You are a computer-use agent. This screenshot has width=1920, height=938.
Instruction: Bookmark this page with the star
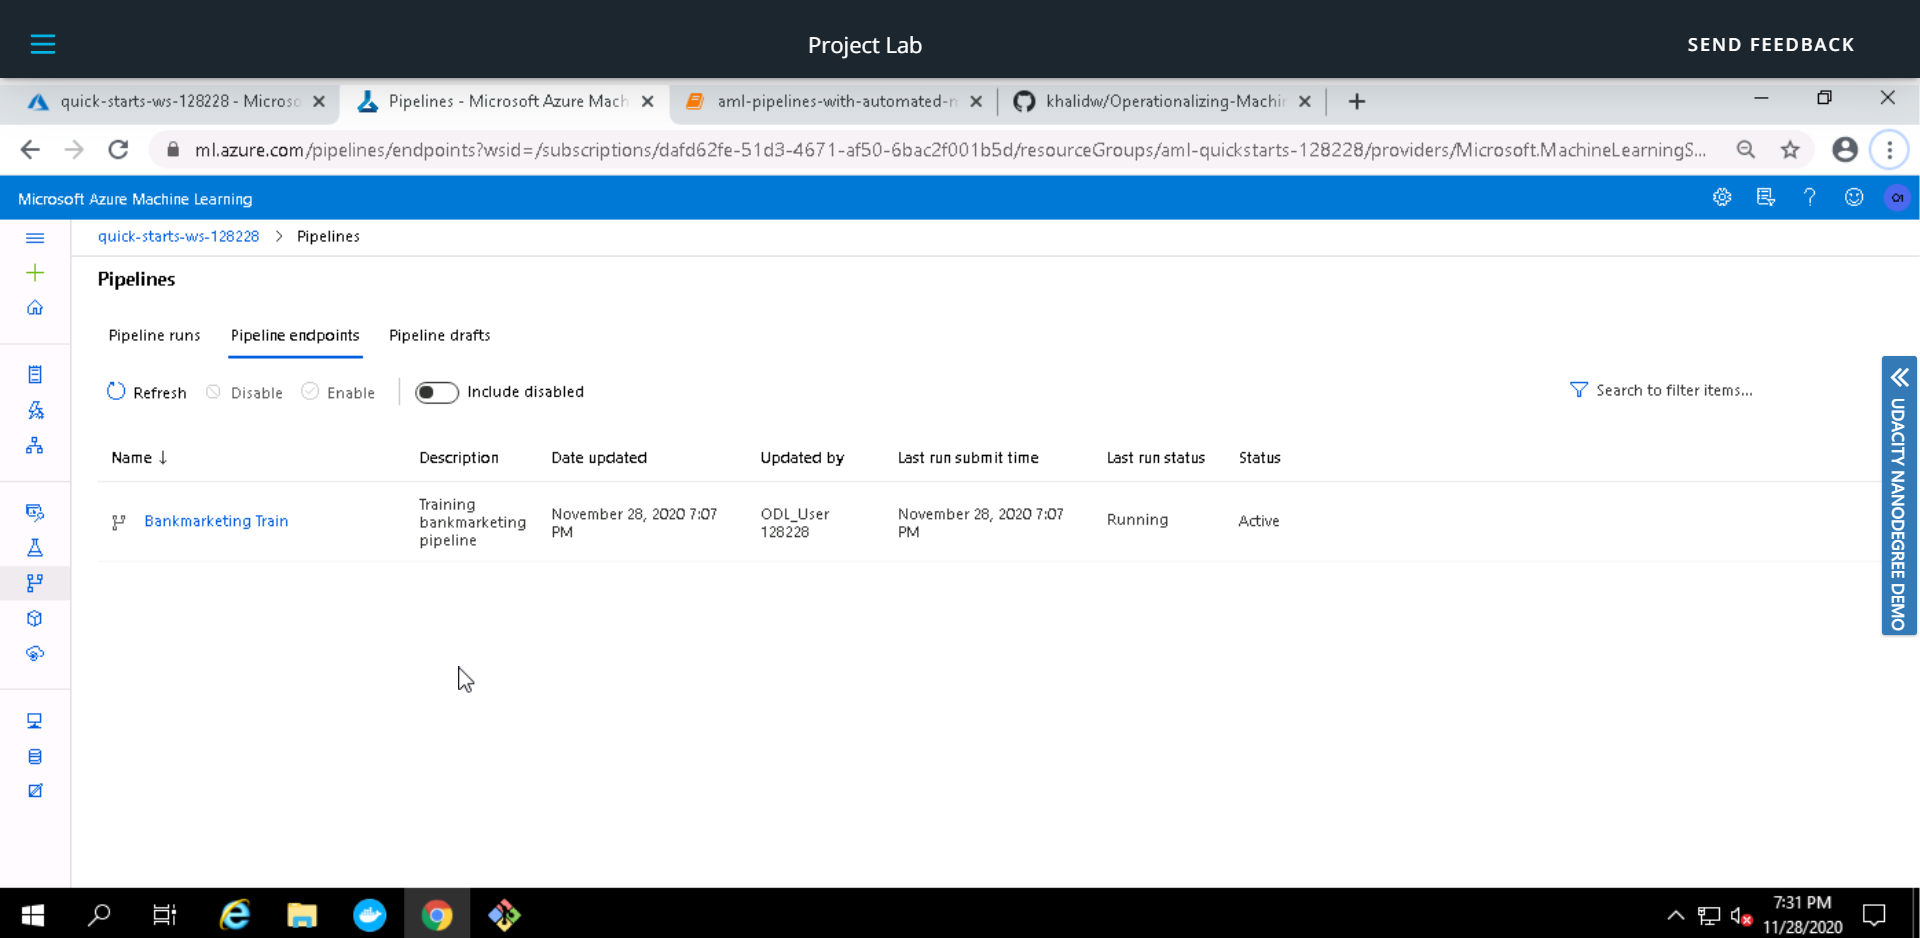(1790, 150)
